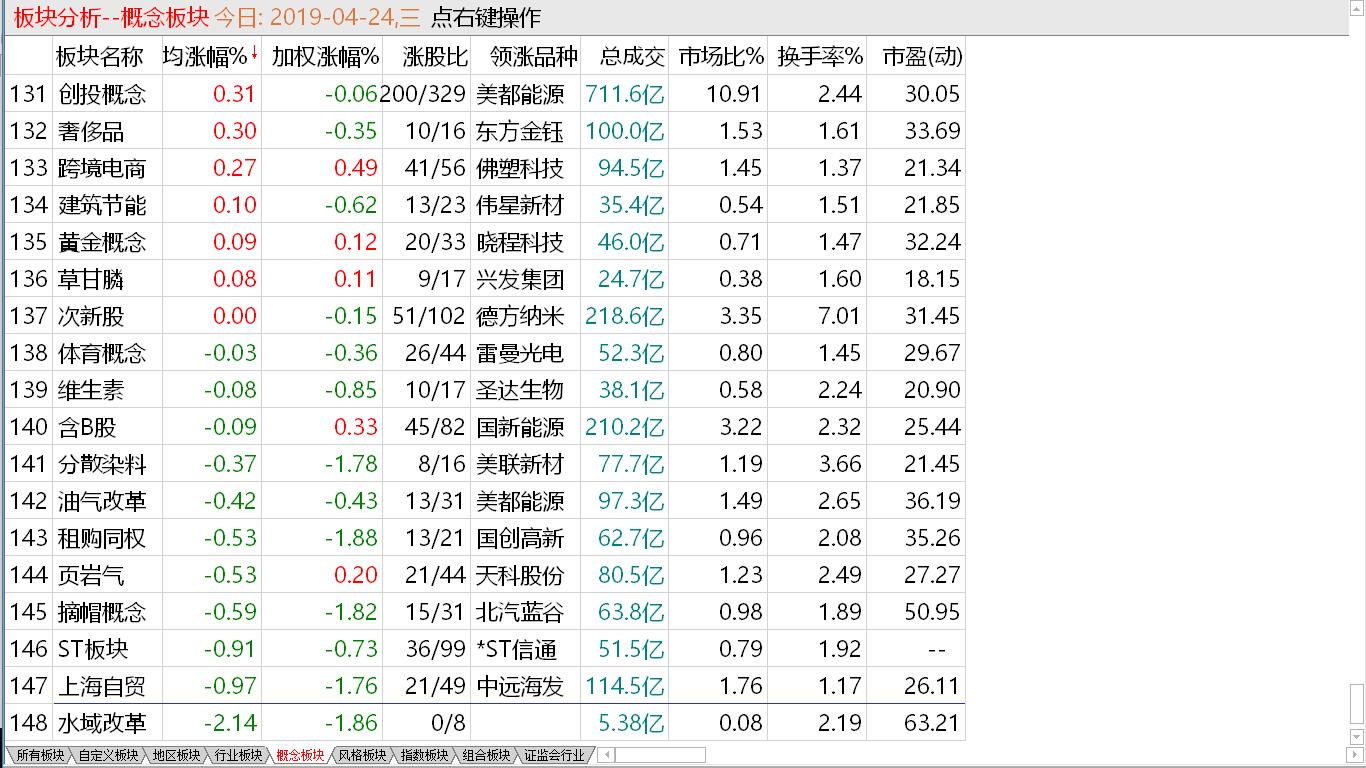This screenshot has width=1366, height=768.
Task: Select the ST板块 sector row
Action: (486, 649)
